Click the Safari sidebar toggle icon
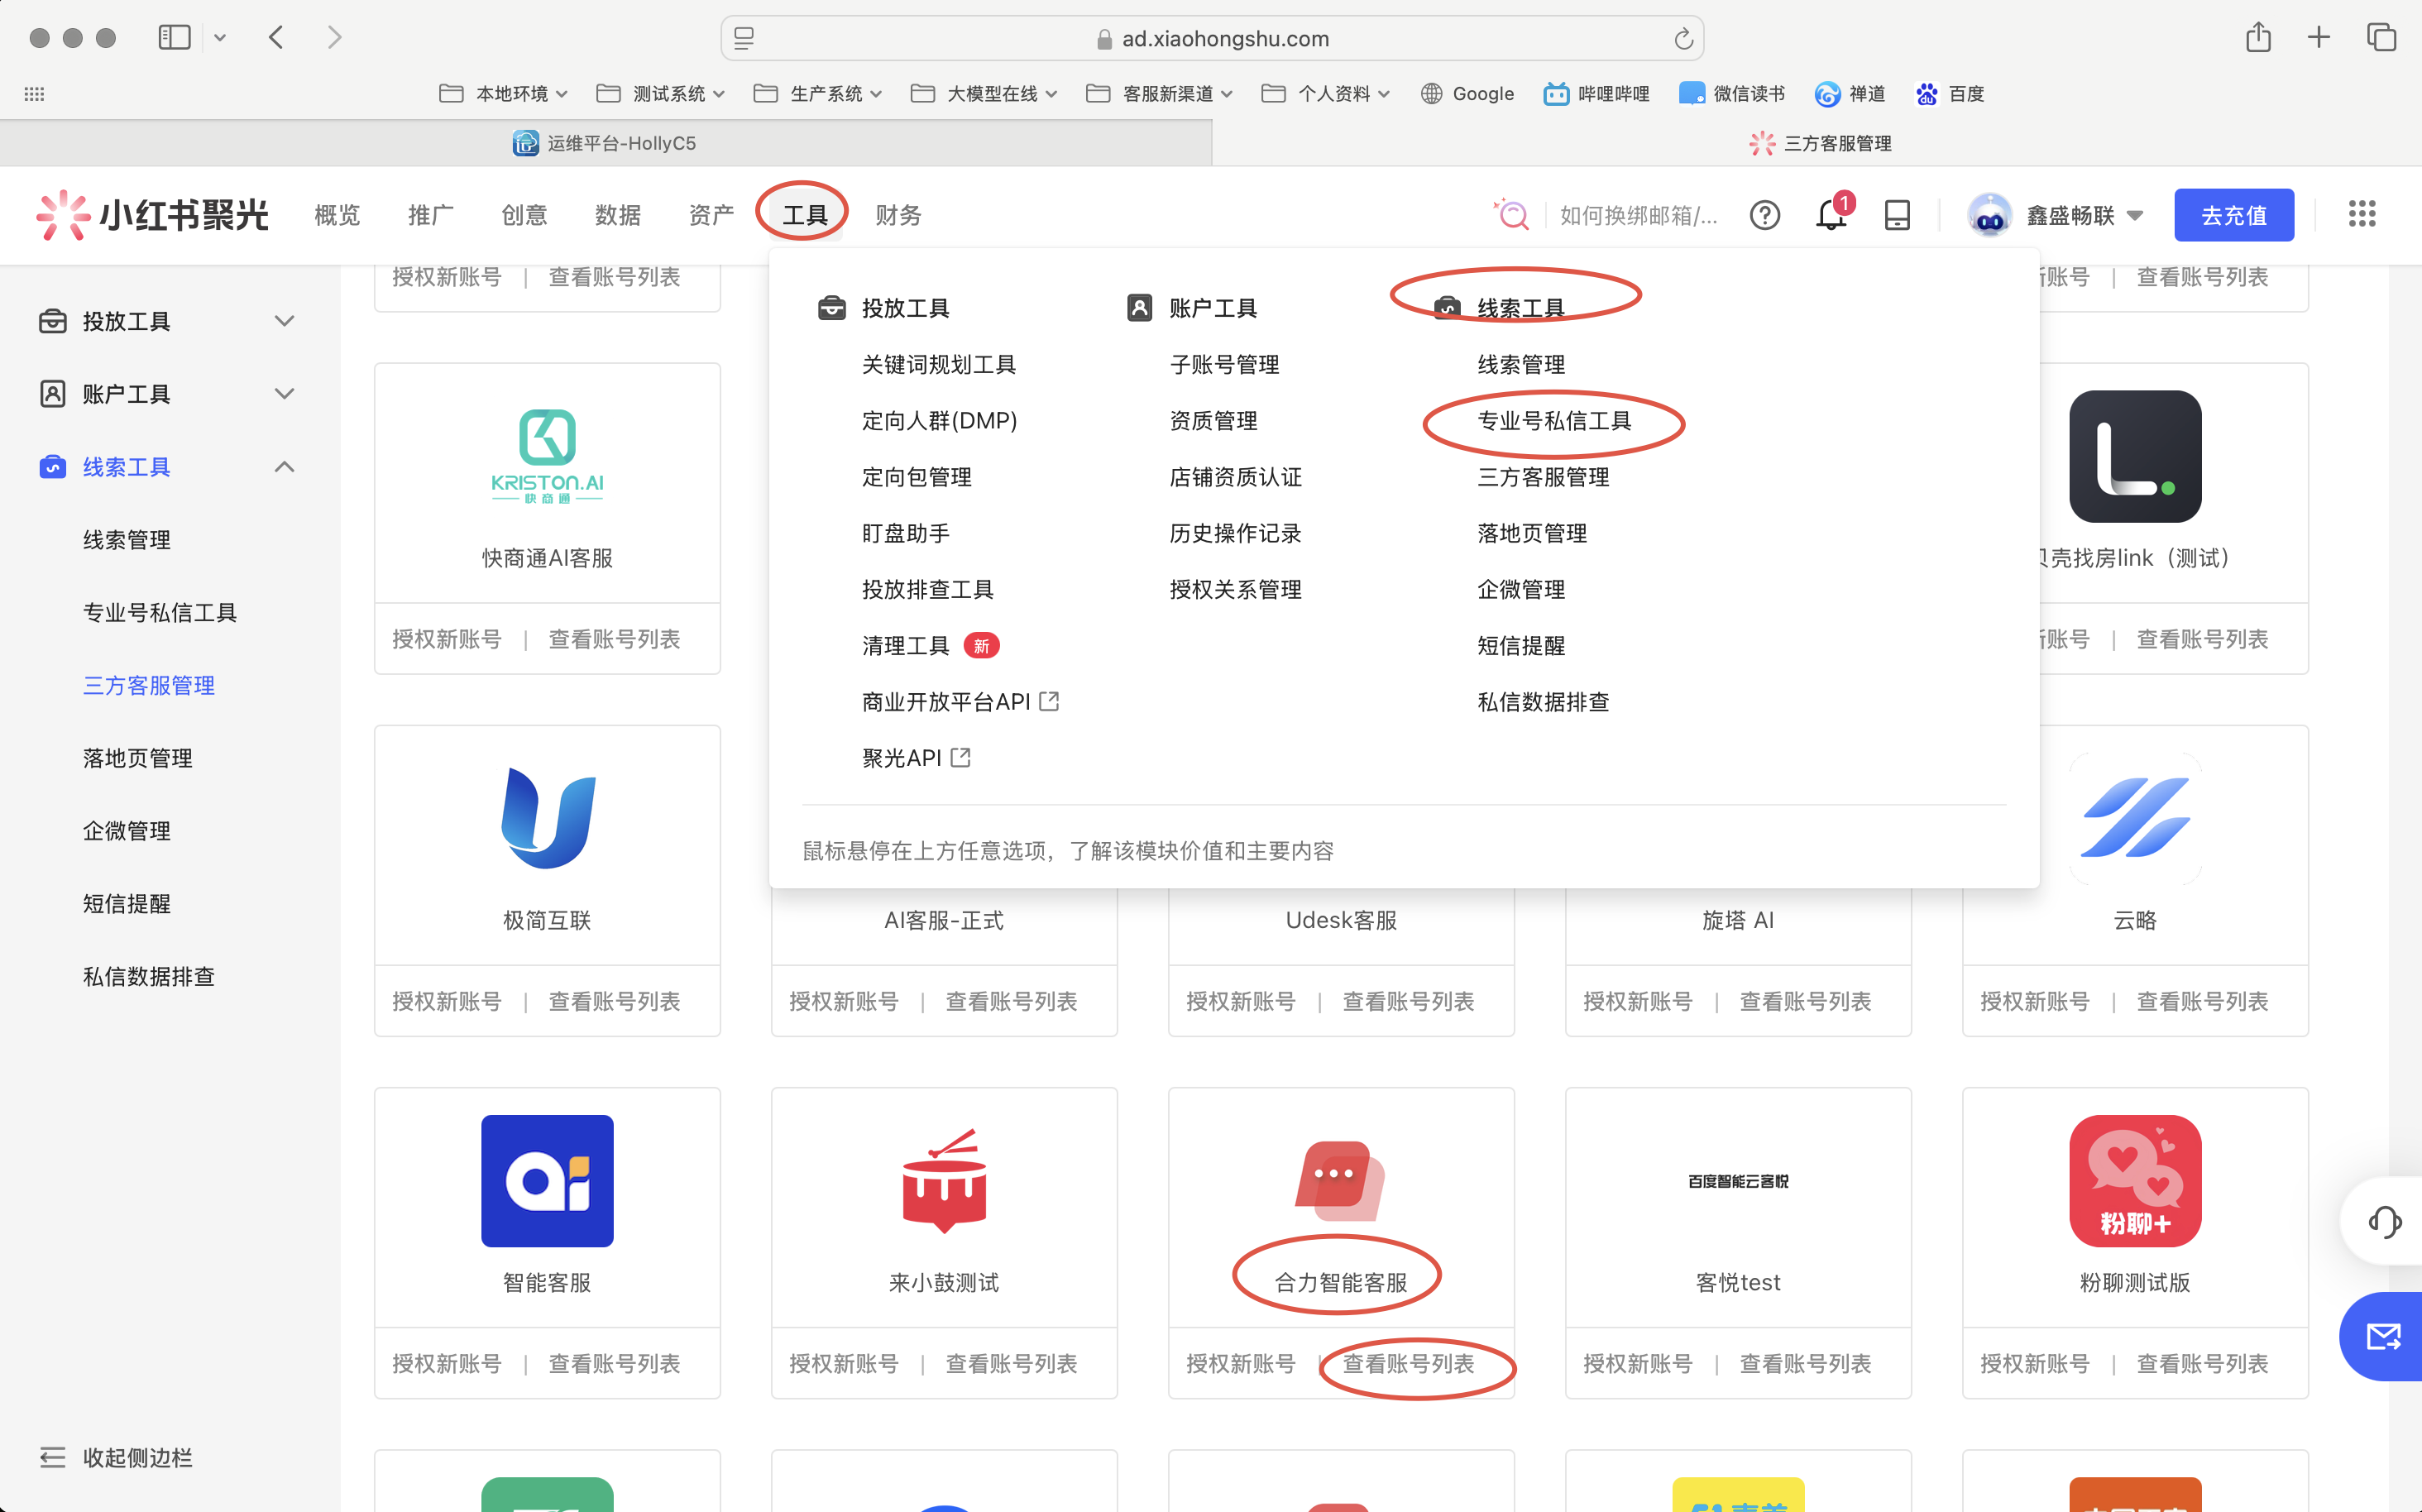 pyautogui.click(x=174, y=38)
